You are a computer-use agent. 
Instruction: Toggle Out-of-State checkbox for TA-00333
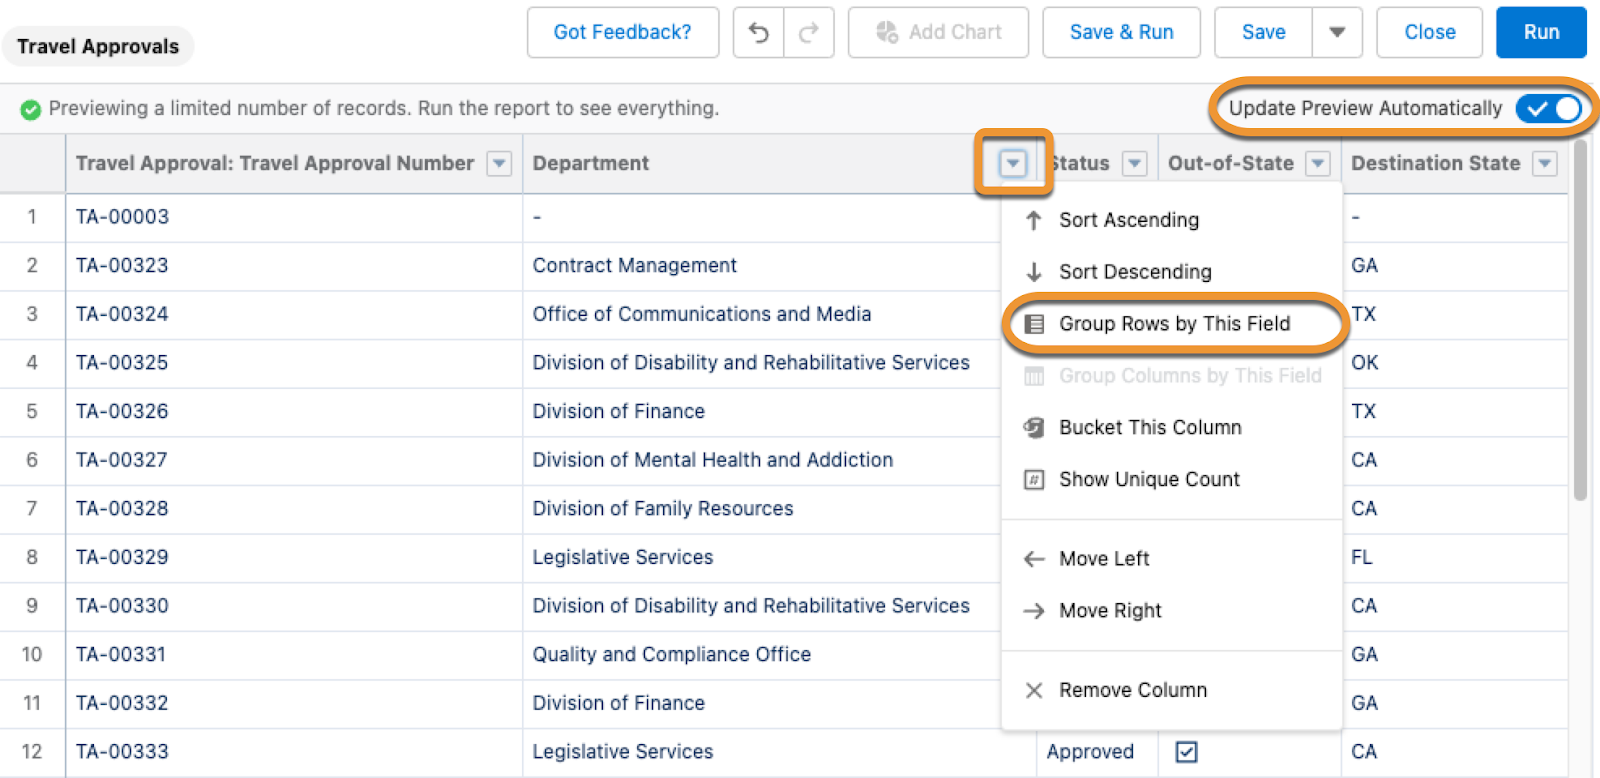pos(1186,752)
